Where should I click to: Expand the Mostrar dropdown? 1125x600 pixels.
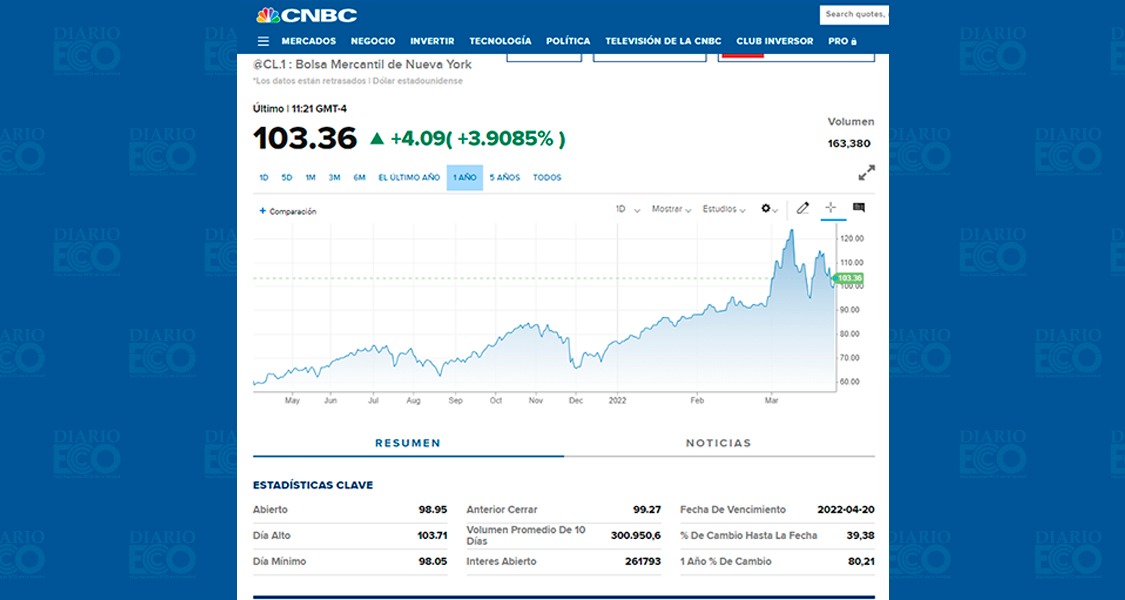(x=672, y=210)
